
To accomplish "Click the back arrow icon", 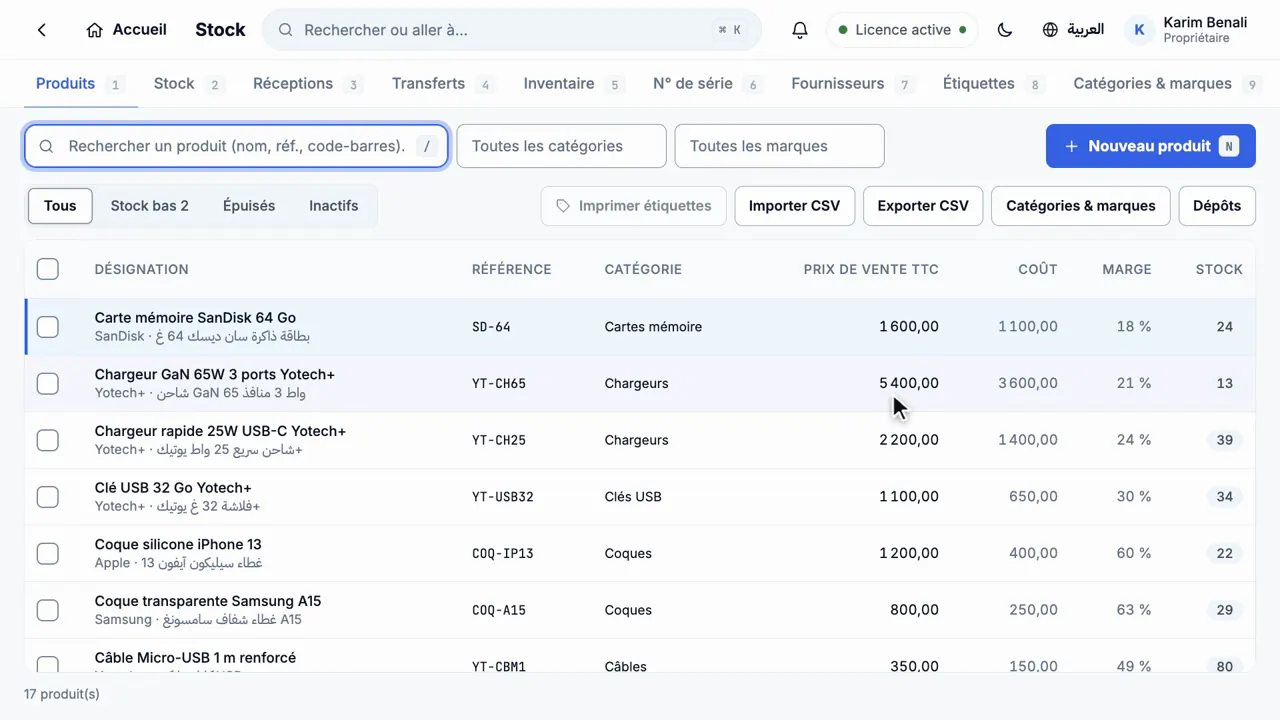I will click(42, 30).
